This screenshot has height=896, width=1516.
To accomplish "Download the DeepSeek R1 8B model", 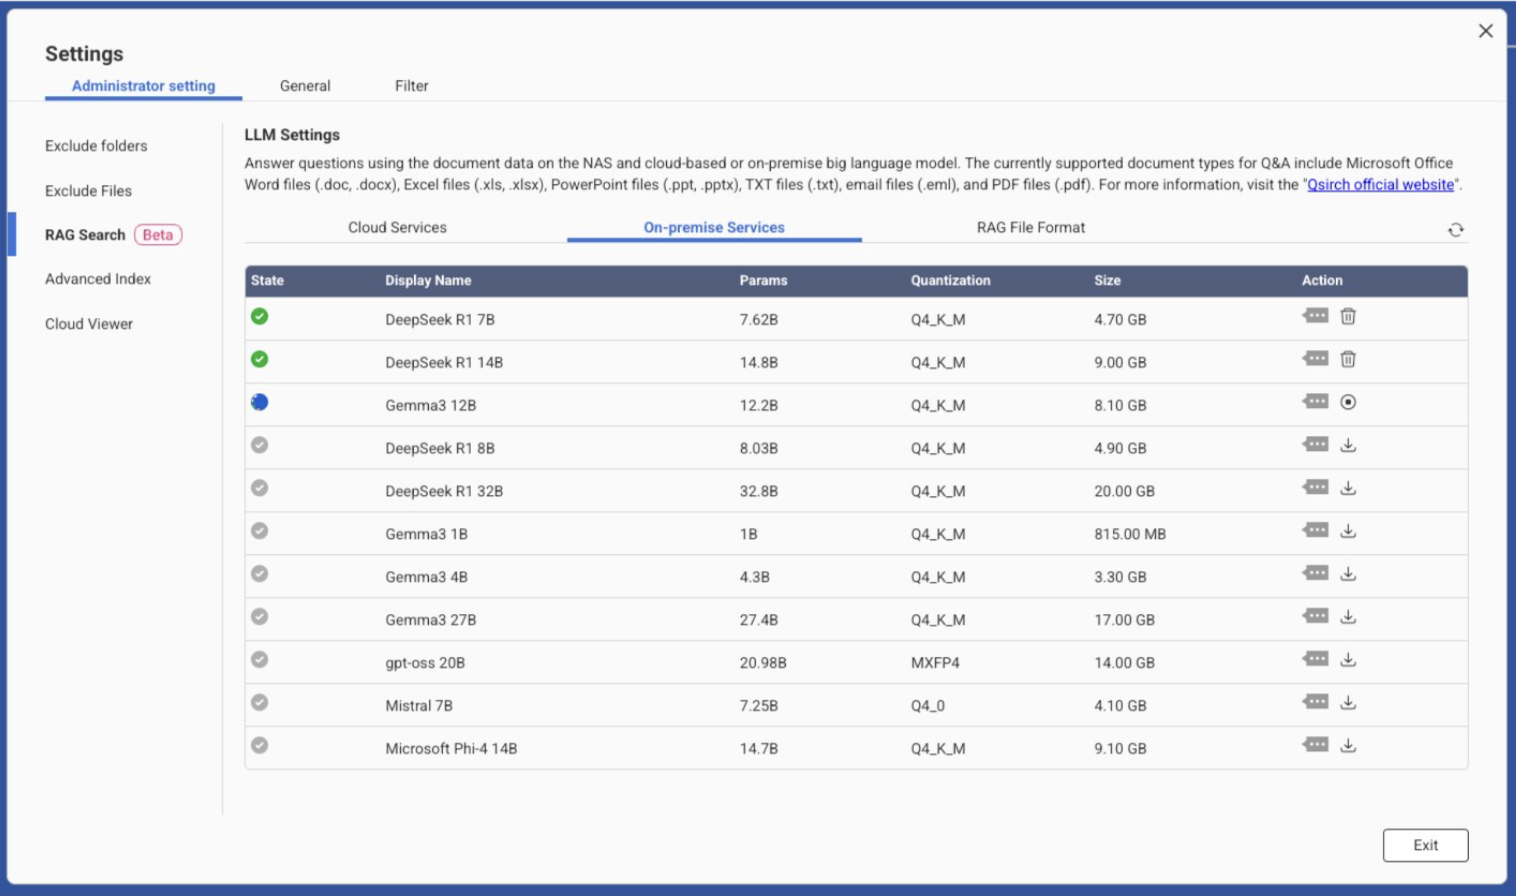I will click(1347, 446).
